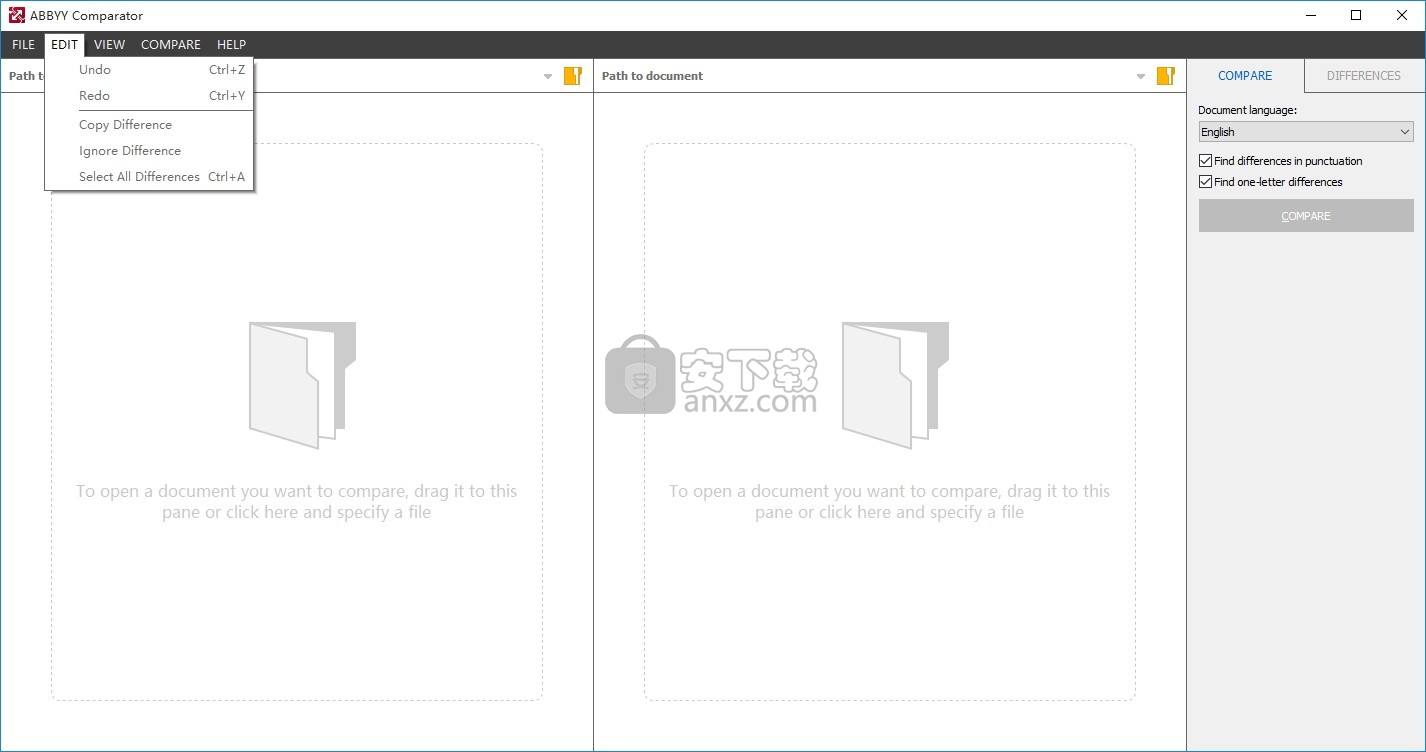Expand left pane document path dropdown arrow
Viewport: 1426px width, 752px height.
pos(548,77)
